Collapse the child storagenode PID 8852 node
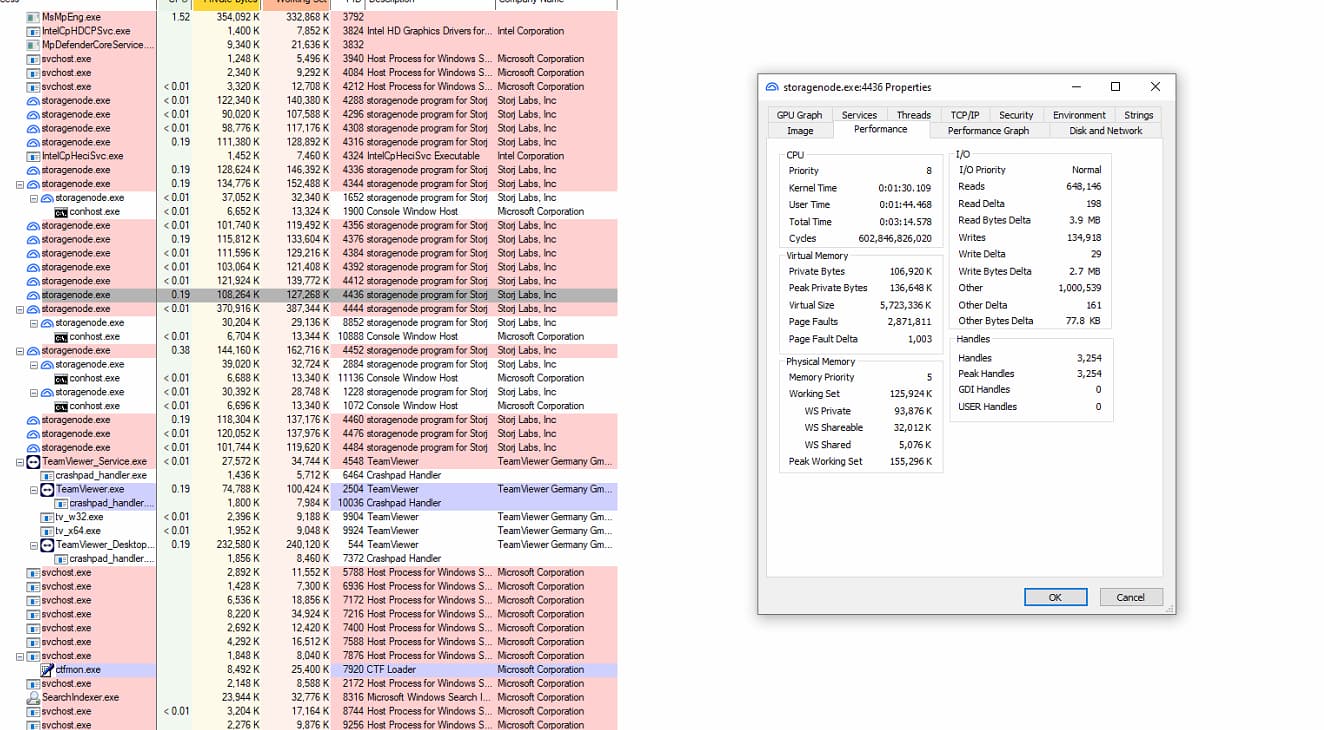Viewport: 1324px width, 730px height. (x=33, y=323)
